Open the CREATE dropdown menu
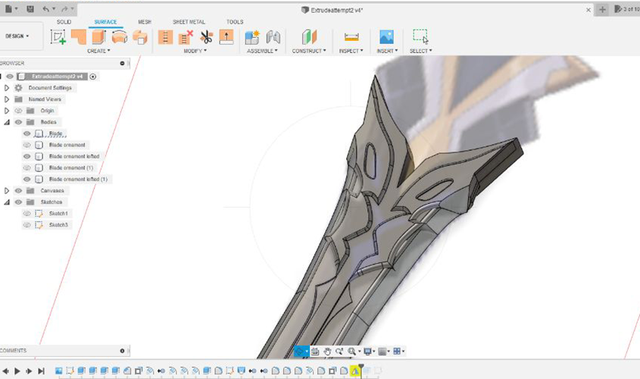The width and height of the screenshot is (640, 379). (98, 51)
